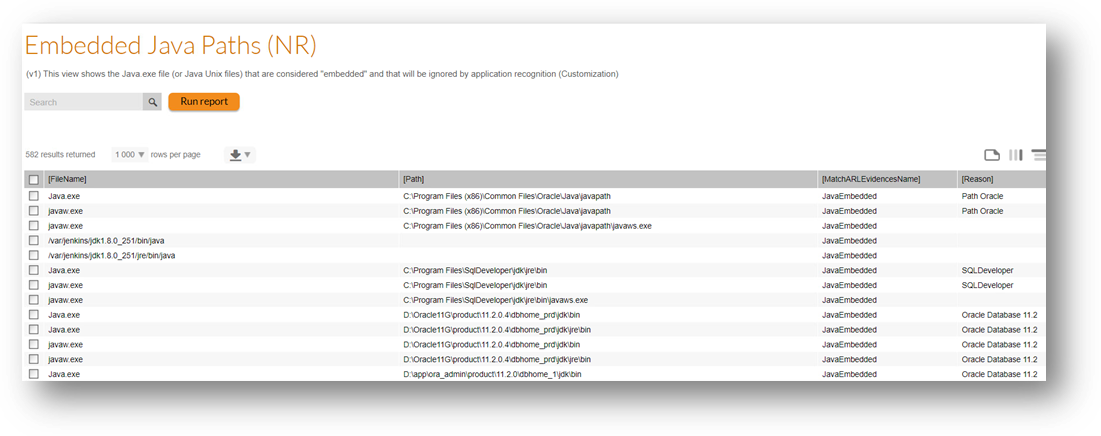The height and width of the screenshot is (436, 1101).
Task: Focus the Search input field
Action: tap(84, 102)
